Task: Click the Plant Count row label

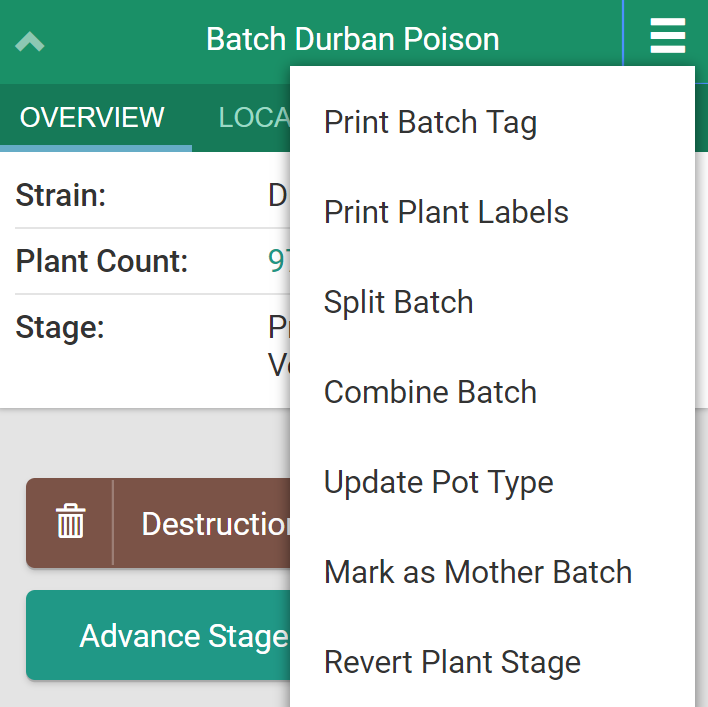Action: pyautogui.click(x=101, y=262)
